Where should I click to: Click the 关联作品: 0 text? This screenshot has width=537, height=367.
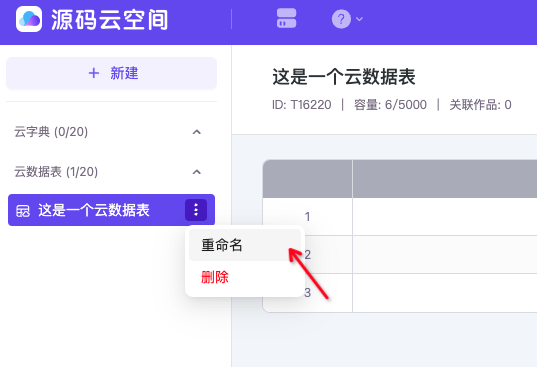coord(480,105)
